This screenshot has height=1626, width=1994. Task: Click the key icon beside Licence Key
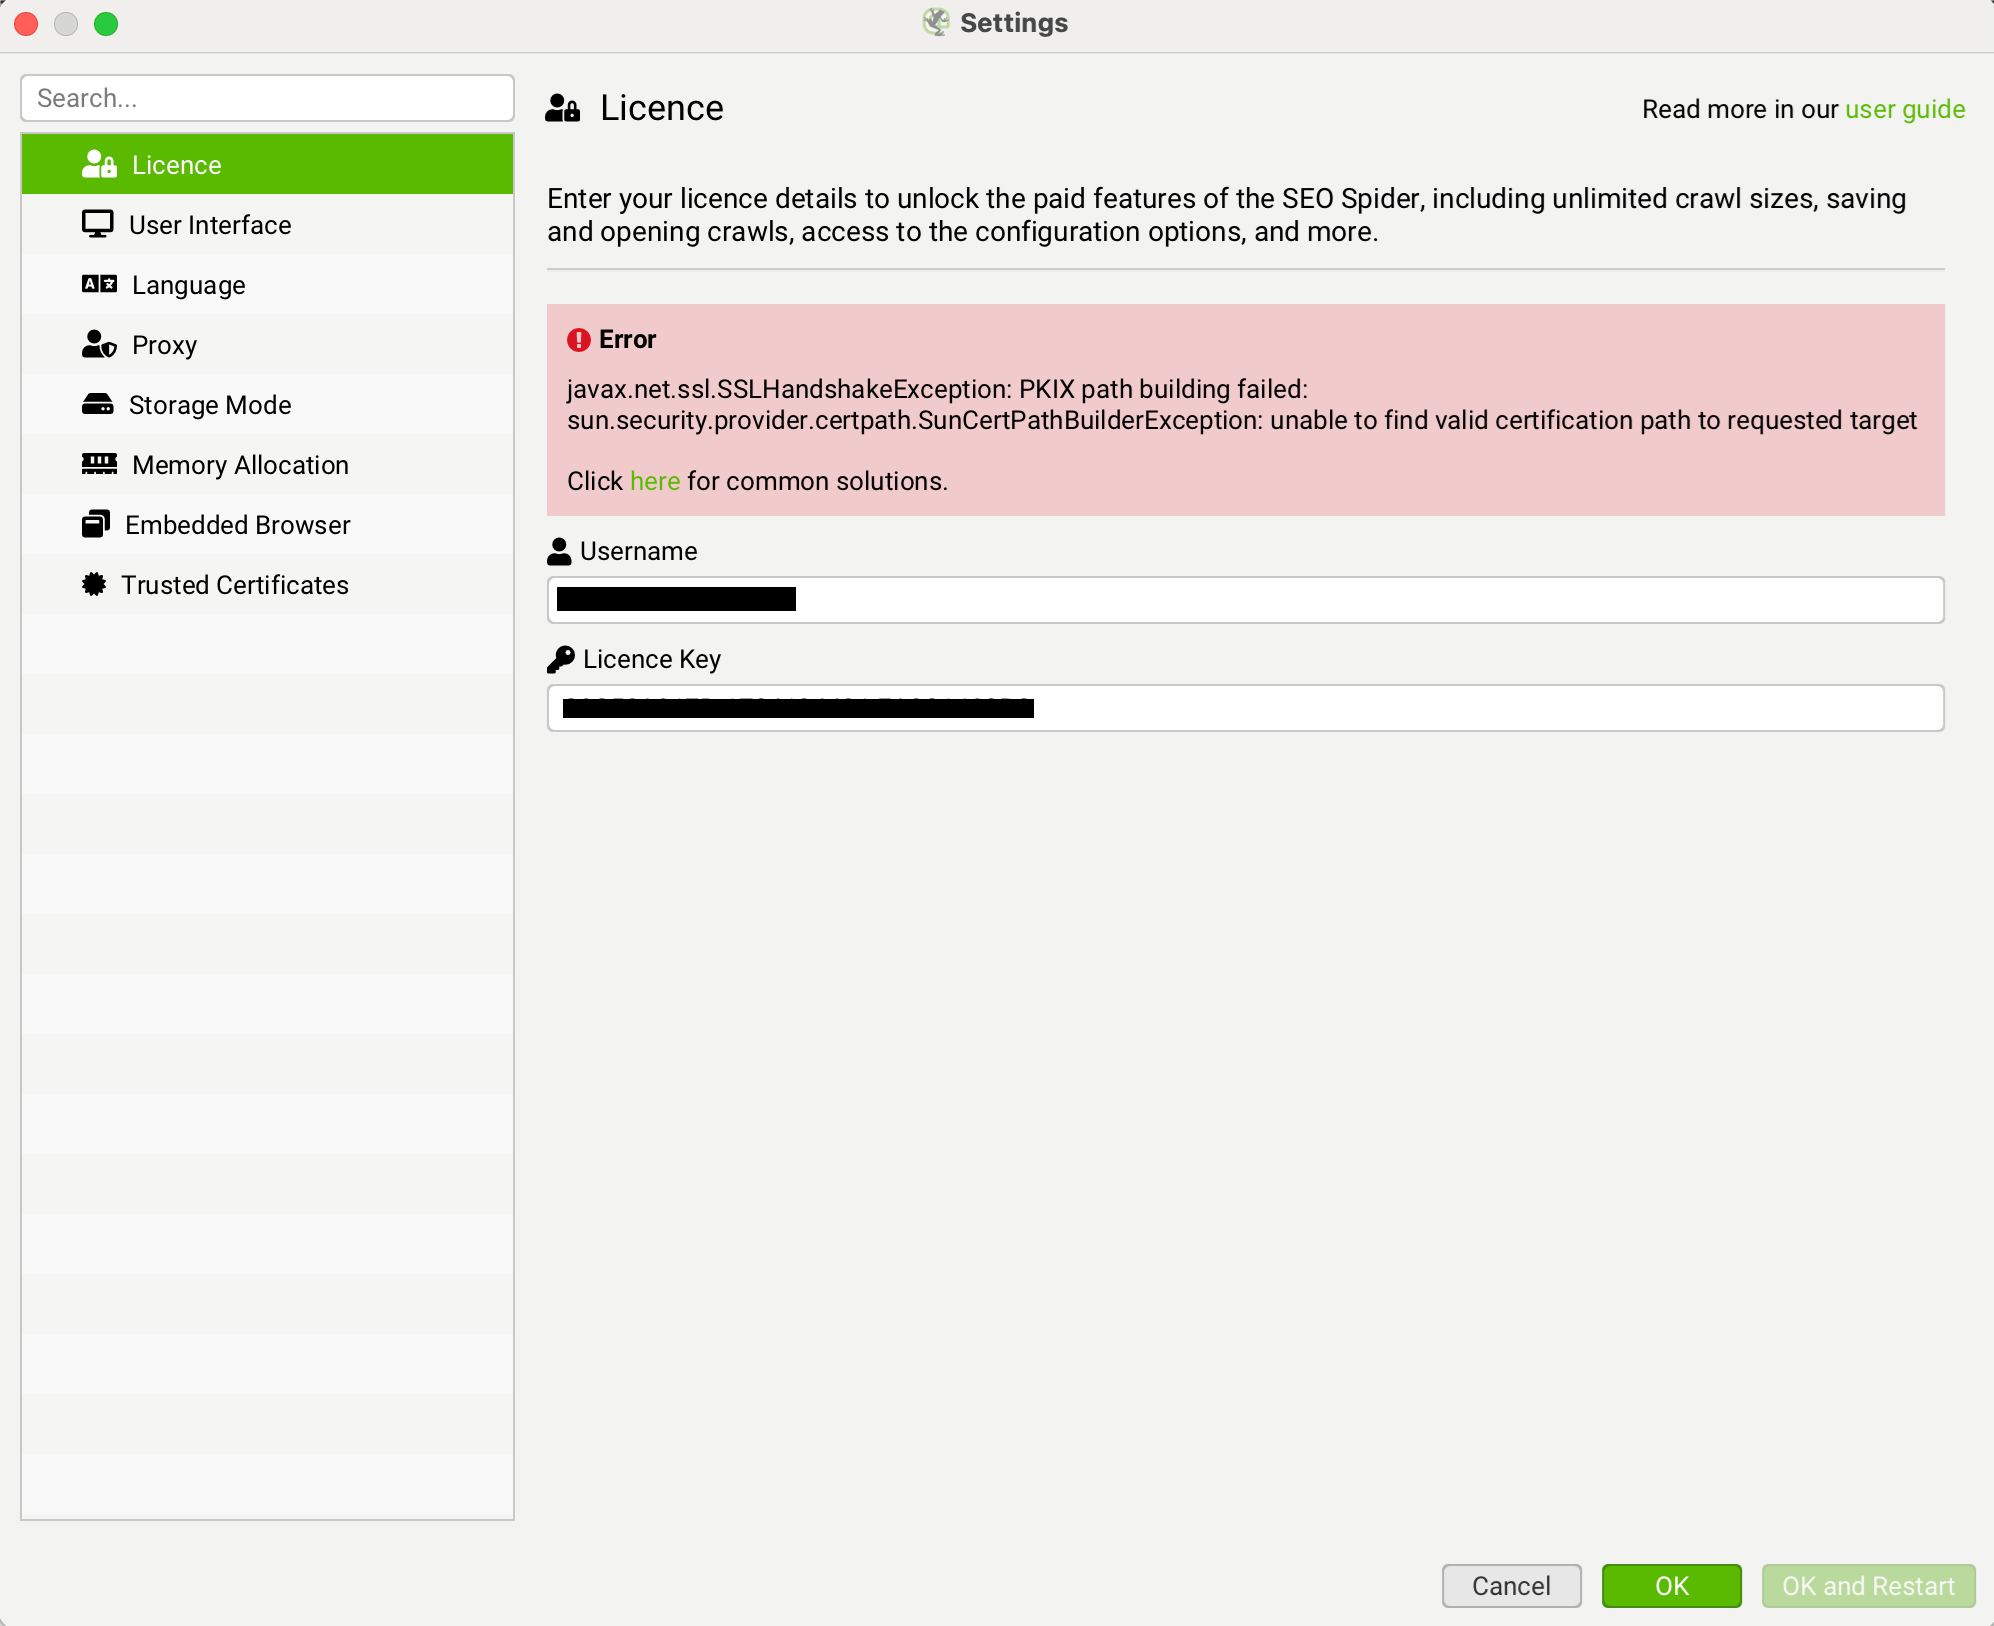pyautogui.click(x=562, y=658)
